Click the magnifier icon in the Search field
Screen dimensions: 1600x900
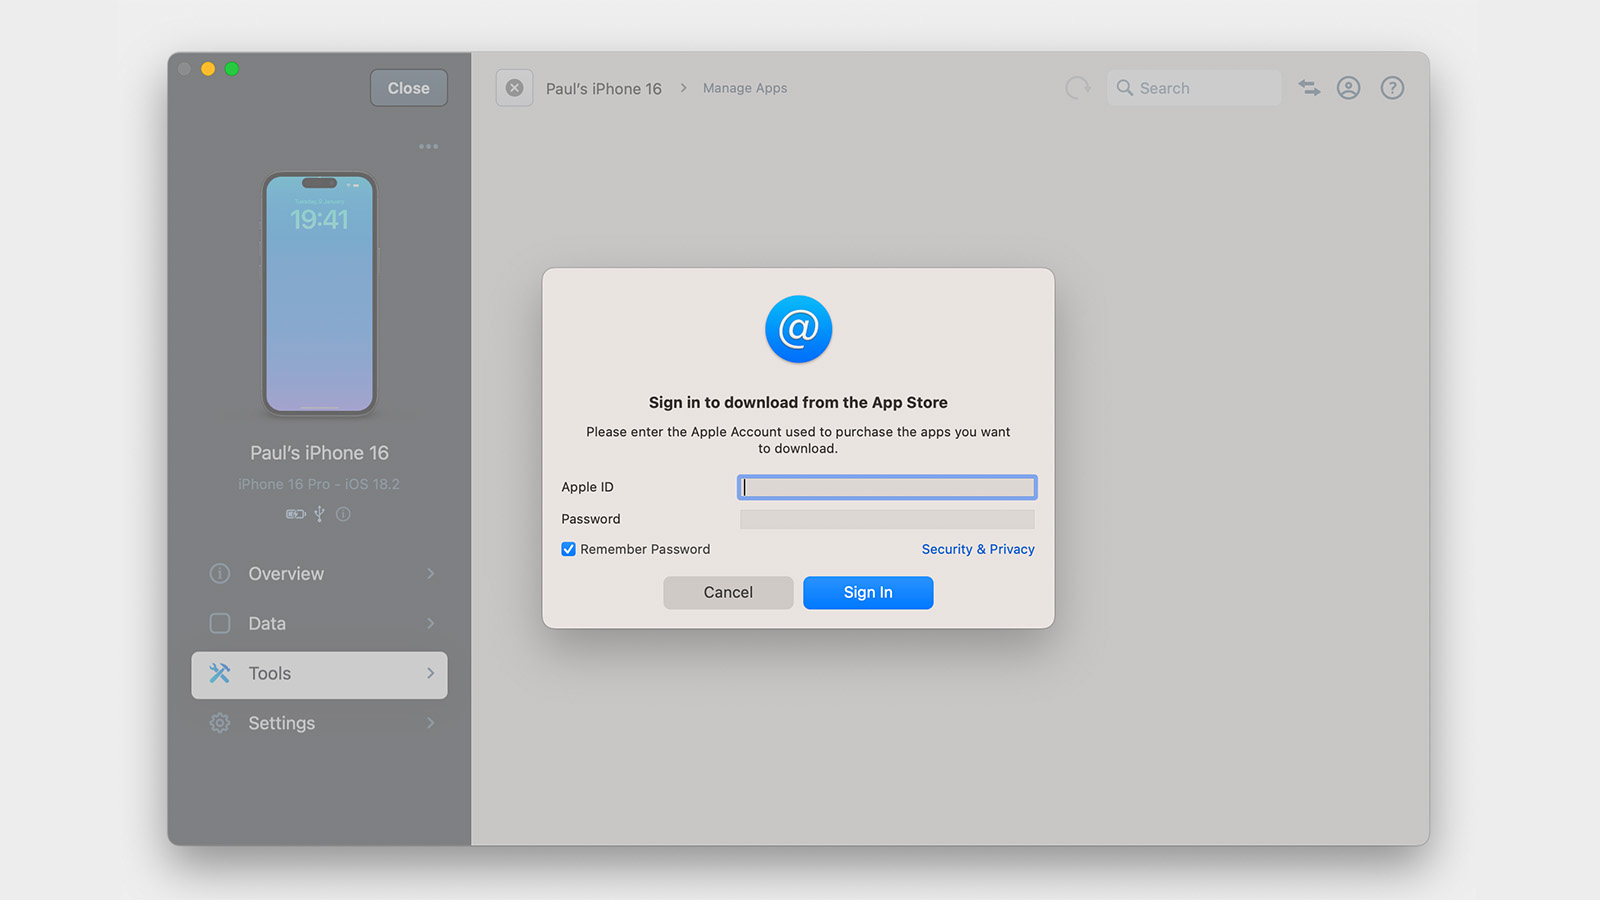[1125, 88]
